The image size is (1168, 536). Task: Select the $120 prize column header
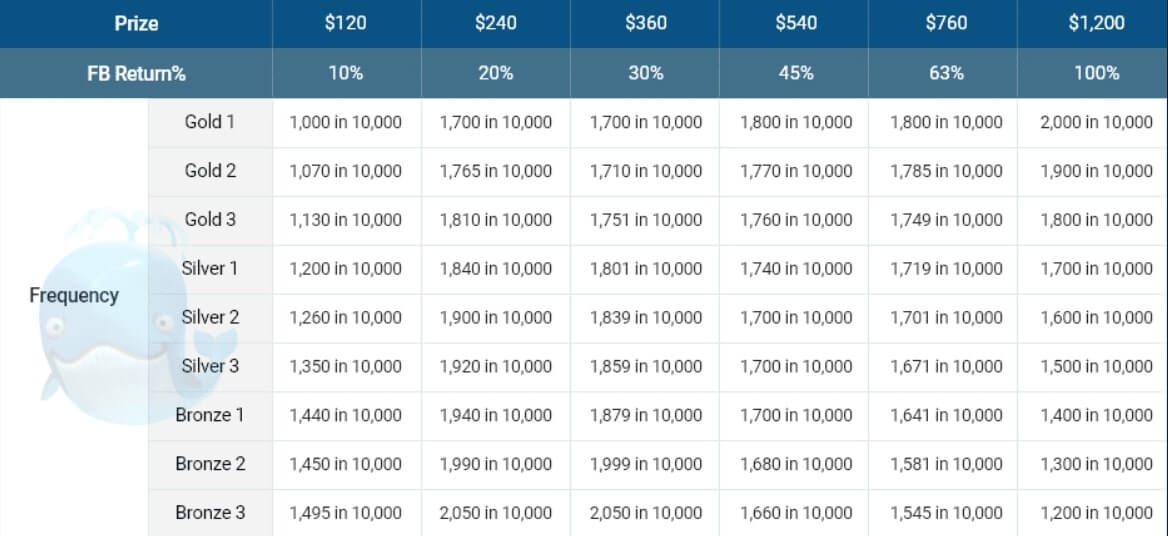tap(346, 23)
